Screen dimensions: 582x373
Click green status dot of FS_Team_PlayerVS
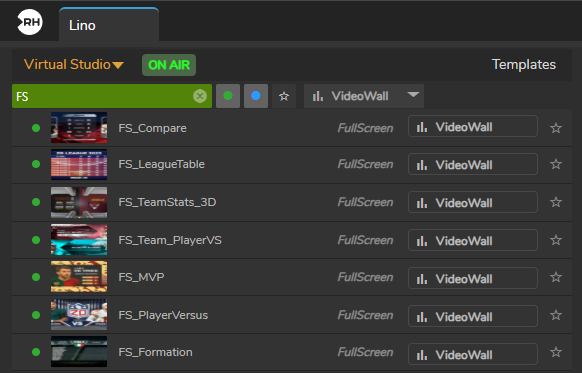(36, 240)
